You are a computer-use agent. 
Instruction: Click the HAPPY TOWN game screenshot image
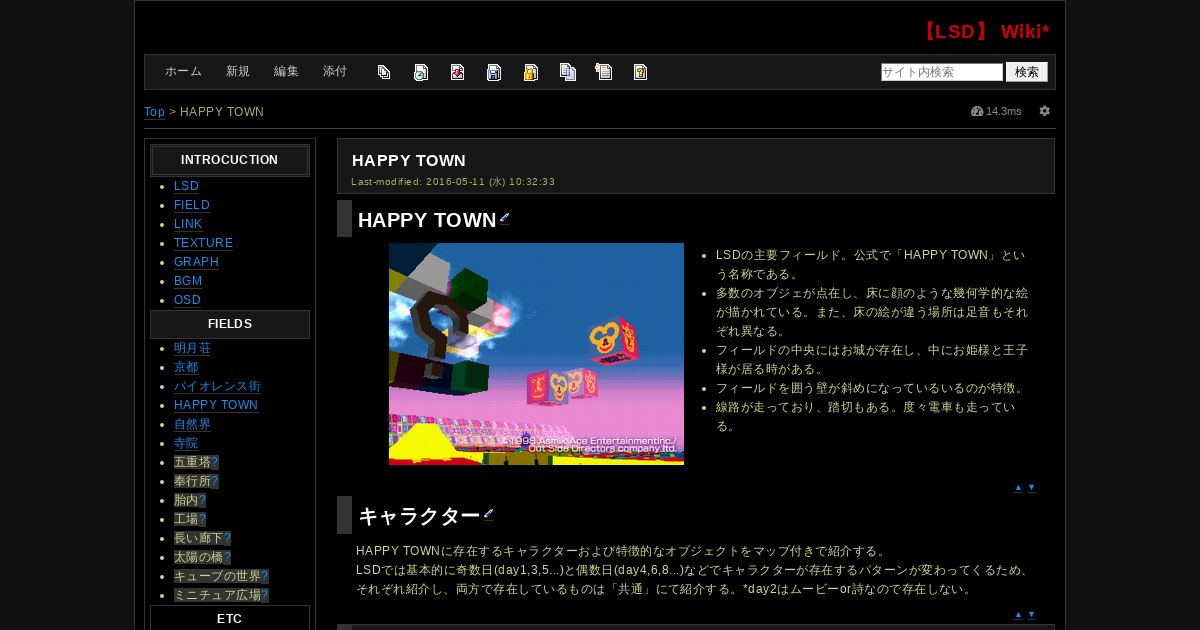(536, 354)
